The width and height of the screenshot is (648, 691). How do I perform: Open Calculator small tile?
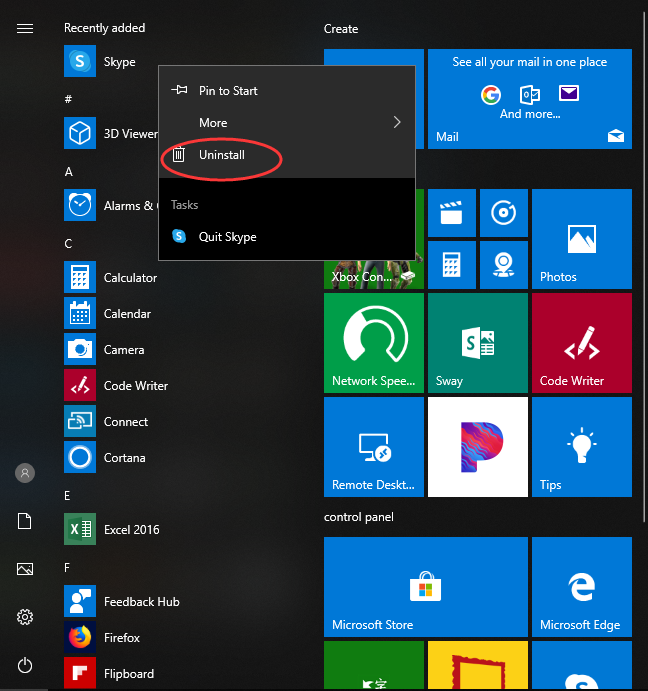point(452,265)
